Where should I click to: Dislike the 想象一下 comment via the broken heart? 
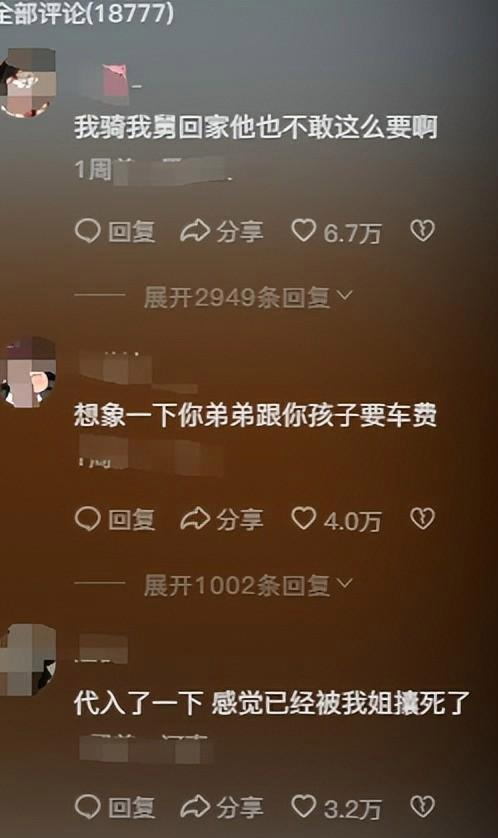422,518
